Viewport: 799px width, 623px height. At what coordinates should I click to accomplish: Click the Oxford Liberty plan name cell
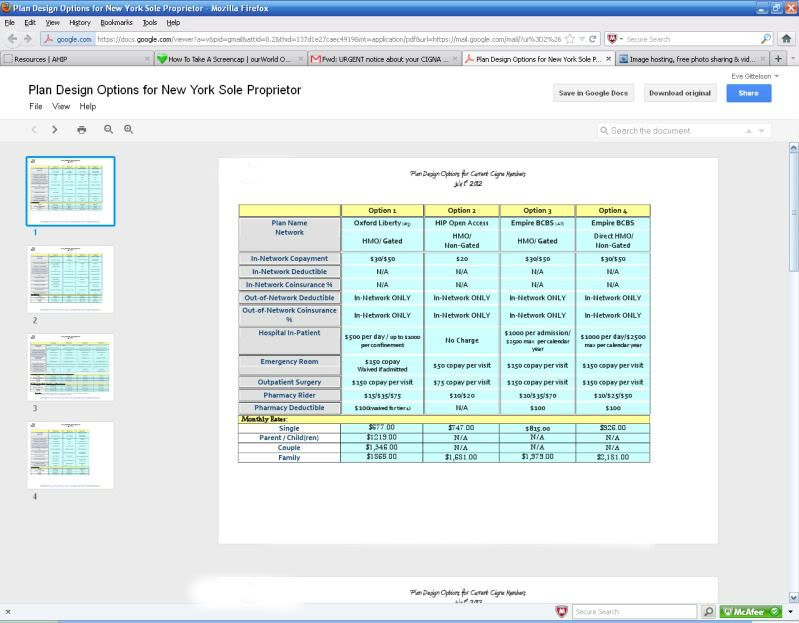(382, 223)
